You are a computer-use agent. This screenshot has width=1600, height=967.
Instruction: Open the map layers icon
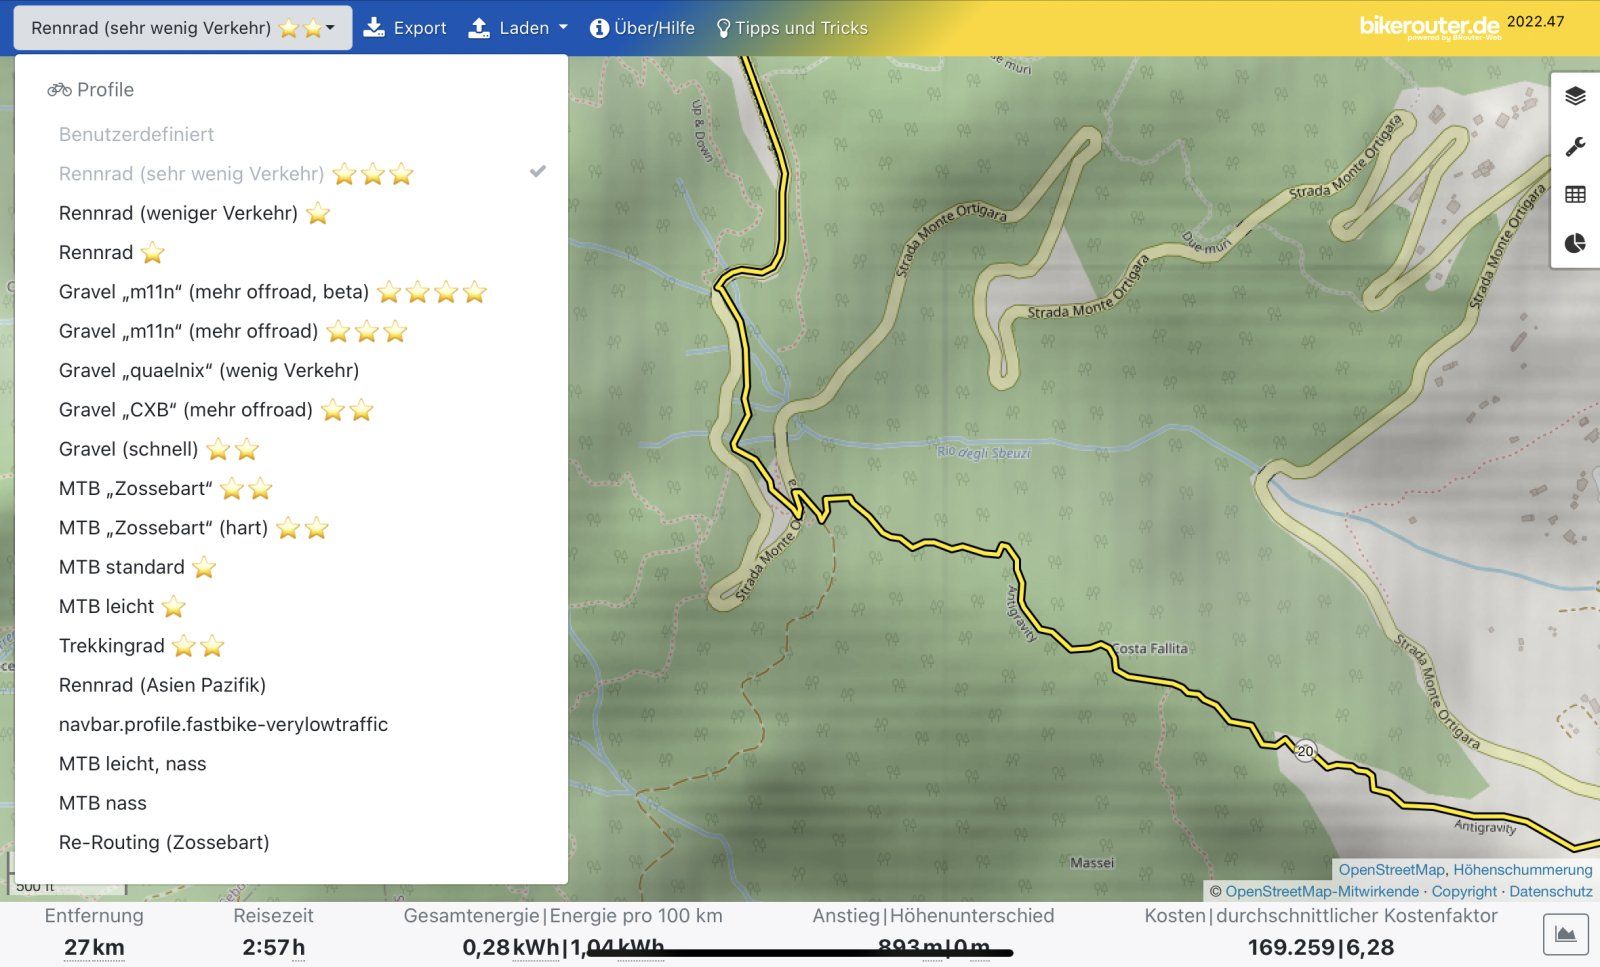pyautogui.click(x=1575, y=96)
